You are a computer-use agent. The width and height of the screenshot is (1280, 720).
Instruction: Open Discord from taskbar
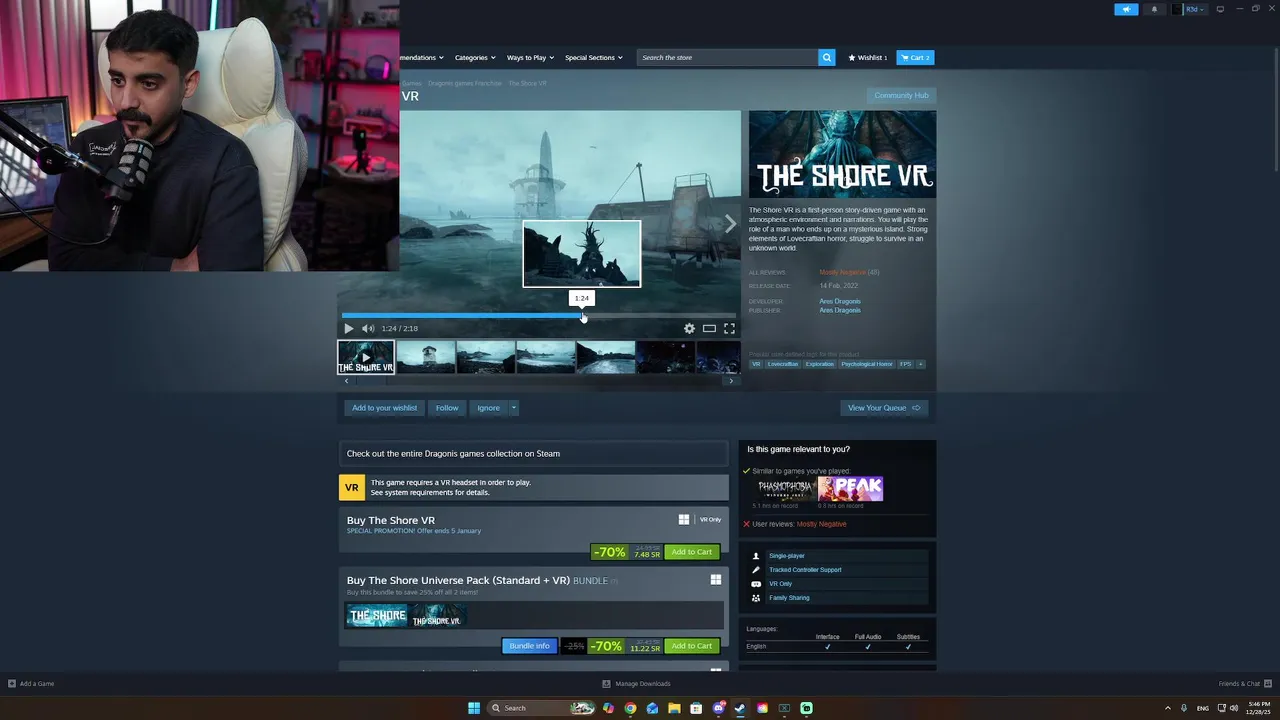[718, 708]
